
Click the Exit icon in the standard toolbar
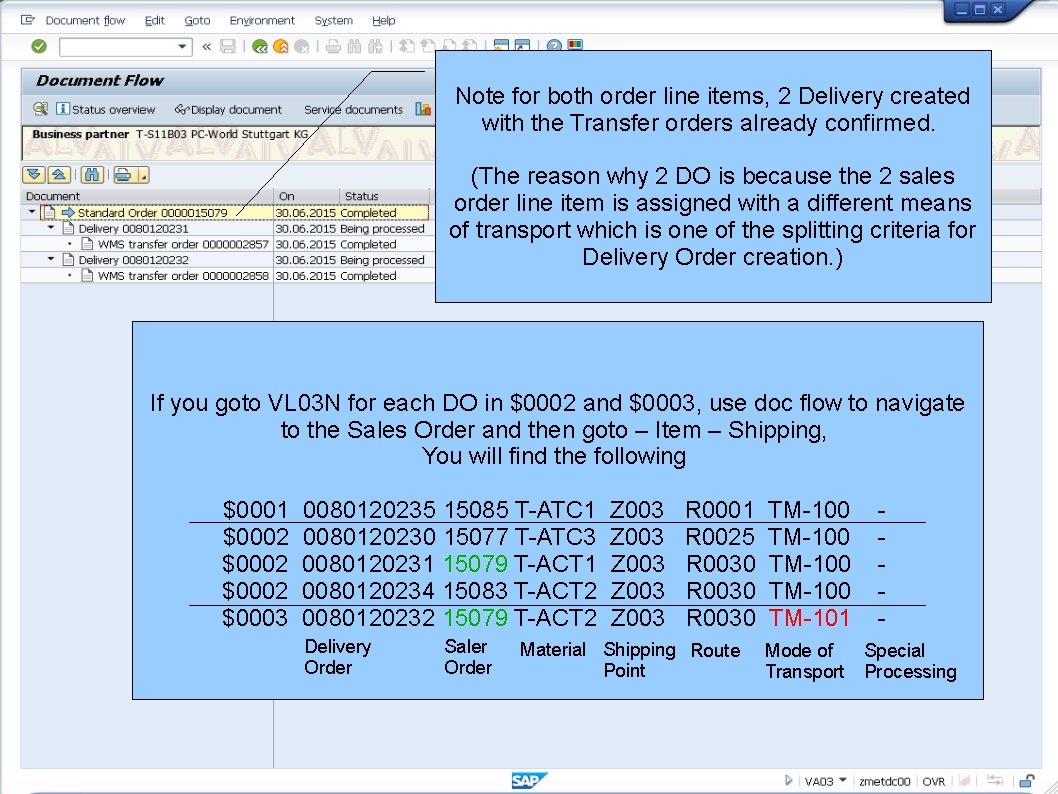[x=283, y=46]
